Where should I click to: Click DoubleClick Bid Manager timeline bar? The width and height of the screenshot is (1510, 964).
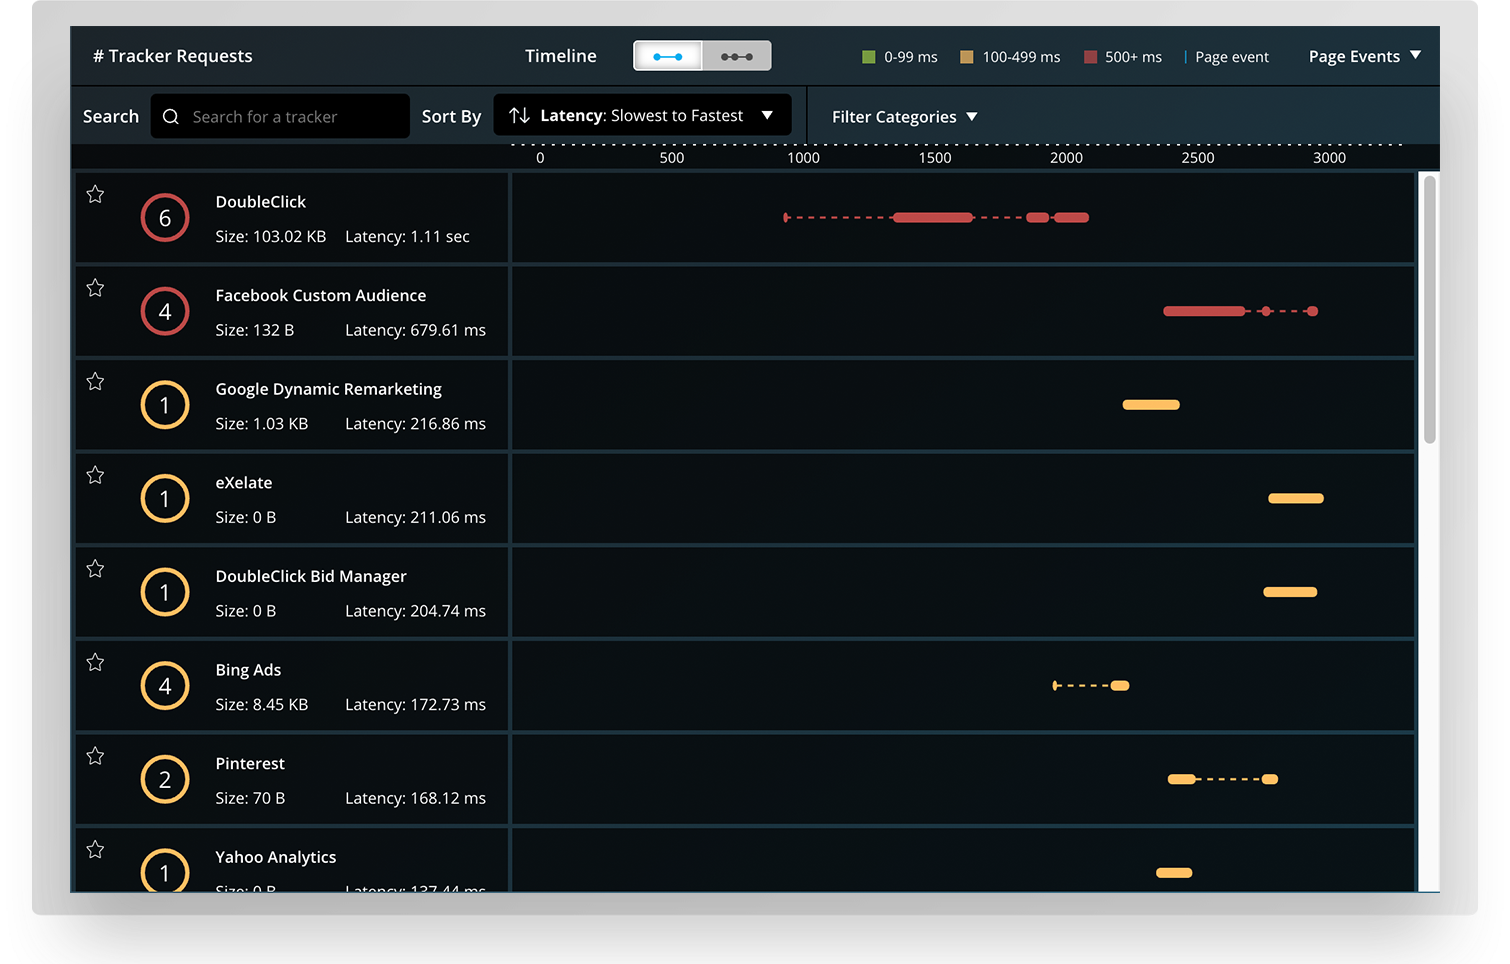tap(1290, 592)
